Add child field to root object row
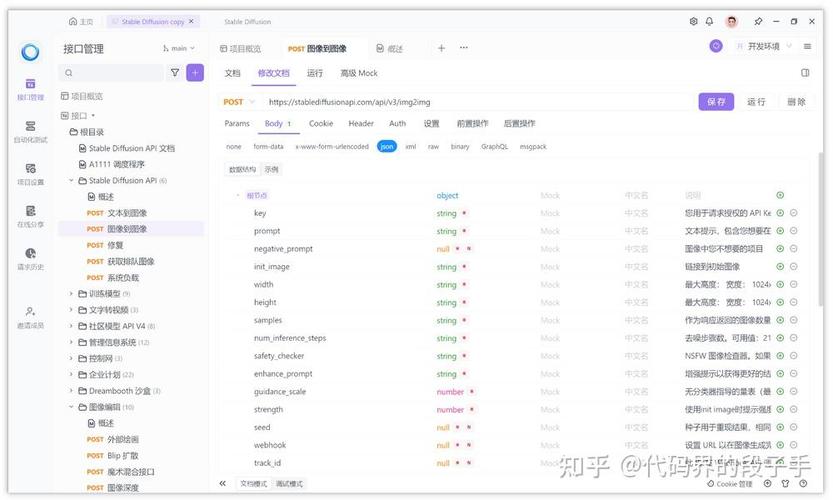Image resolution: width=833 pixels, height=500 pixels. pyautogui.click(x=780, y=195)
